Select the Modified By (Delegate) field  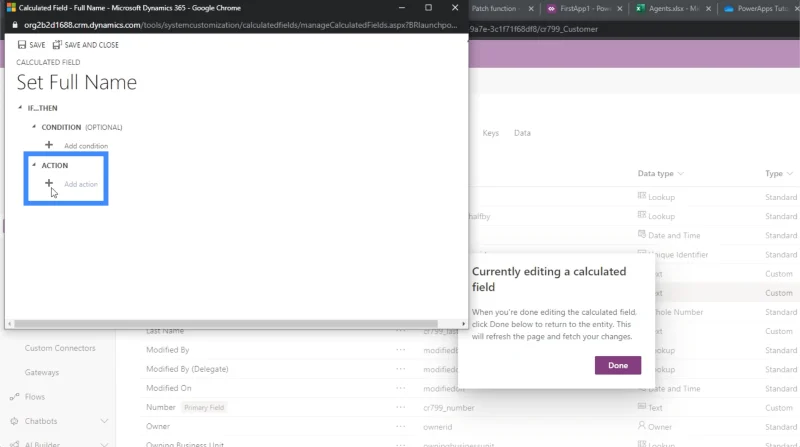point(187,369)
